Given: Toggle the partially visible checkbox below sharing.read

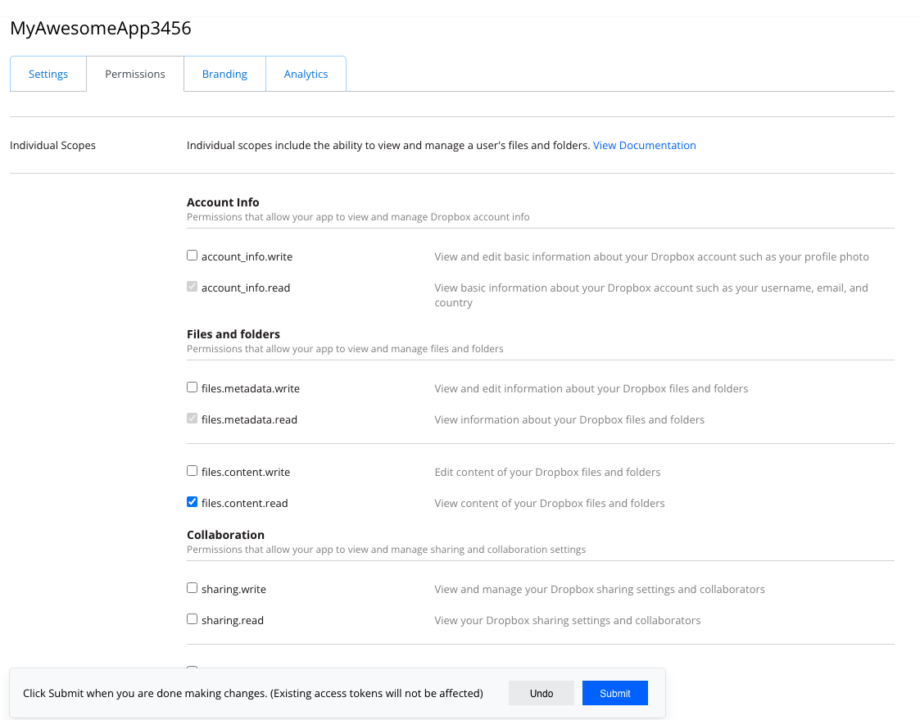Looking at the screenshot, I should coord(191,669).
